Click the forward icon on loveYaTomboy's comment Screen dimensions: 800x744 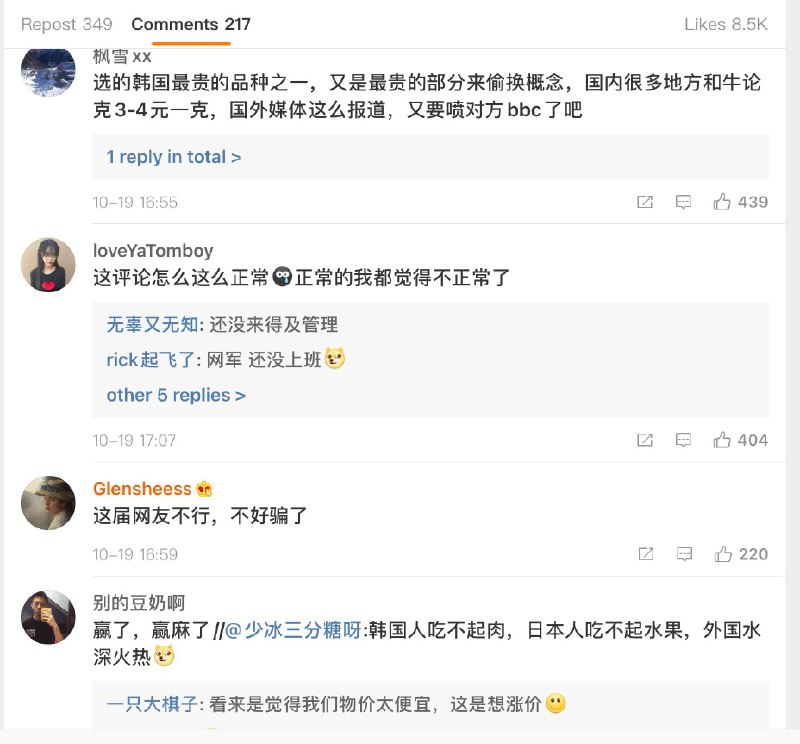[x=644, y=440]
